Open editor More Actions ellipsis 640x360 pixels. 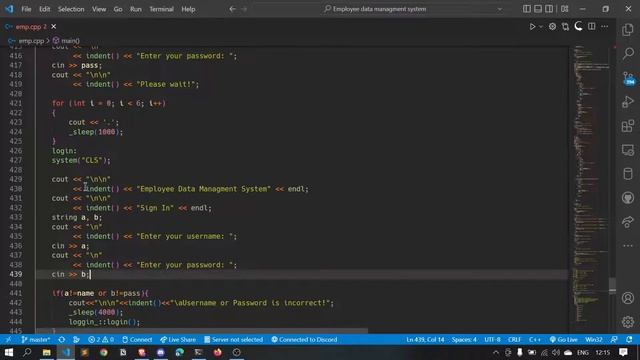click(x=604, y=27)
